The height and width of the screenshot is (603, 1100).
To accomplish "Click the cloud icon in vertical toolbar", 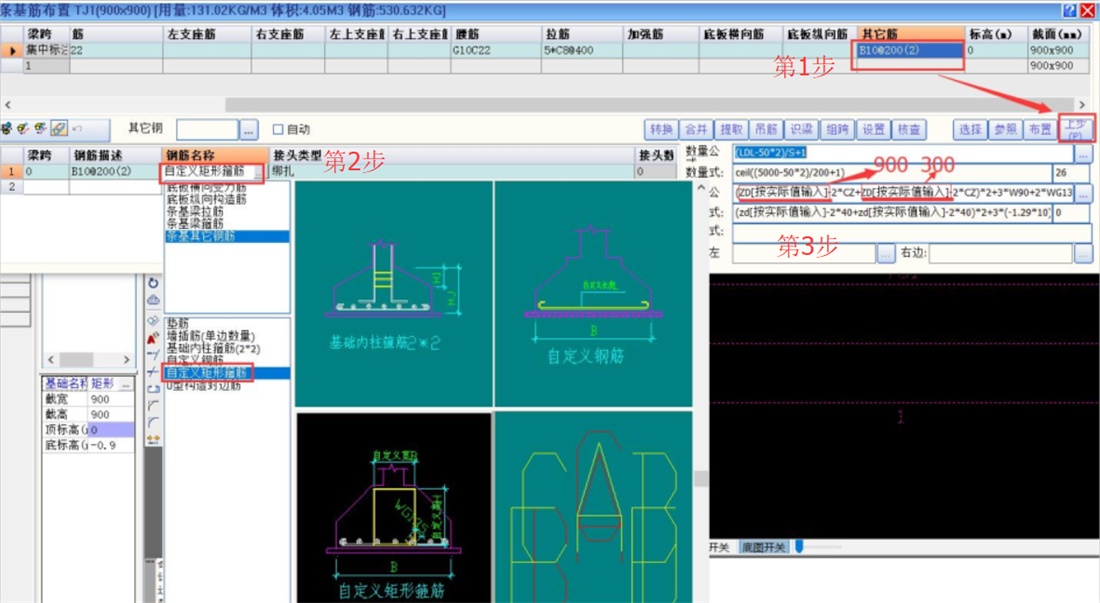I will 153,300.
